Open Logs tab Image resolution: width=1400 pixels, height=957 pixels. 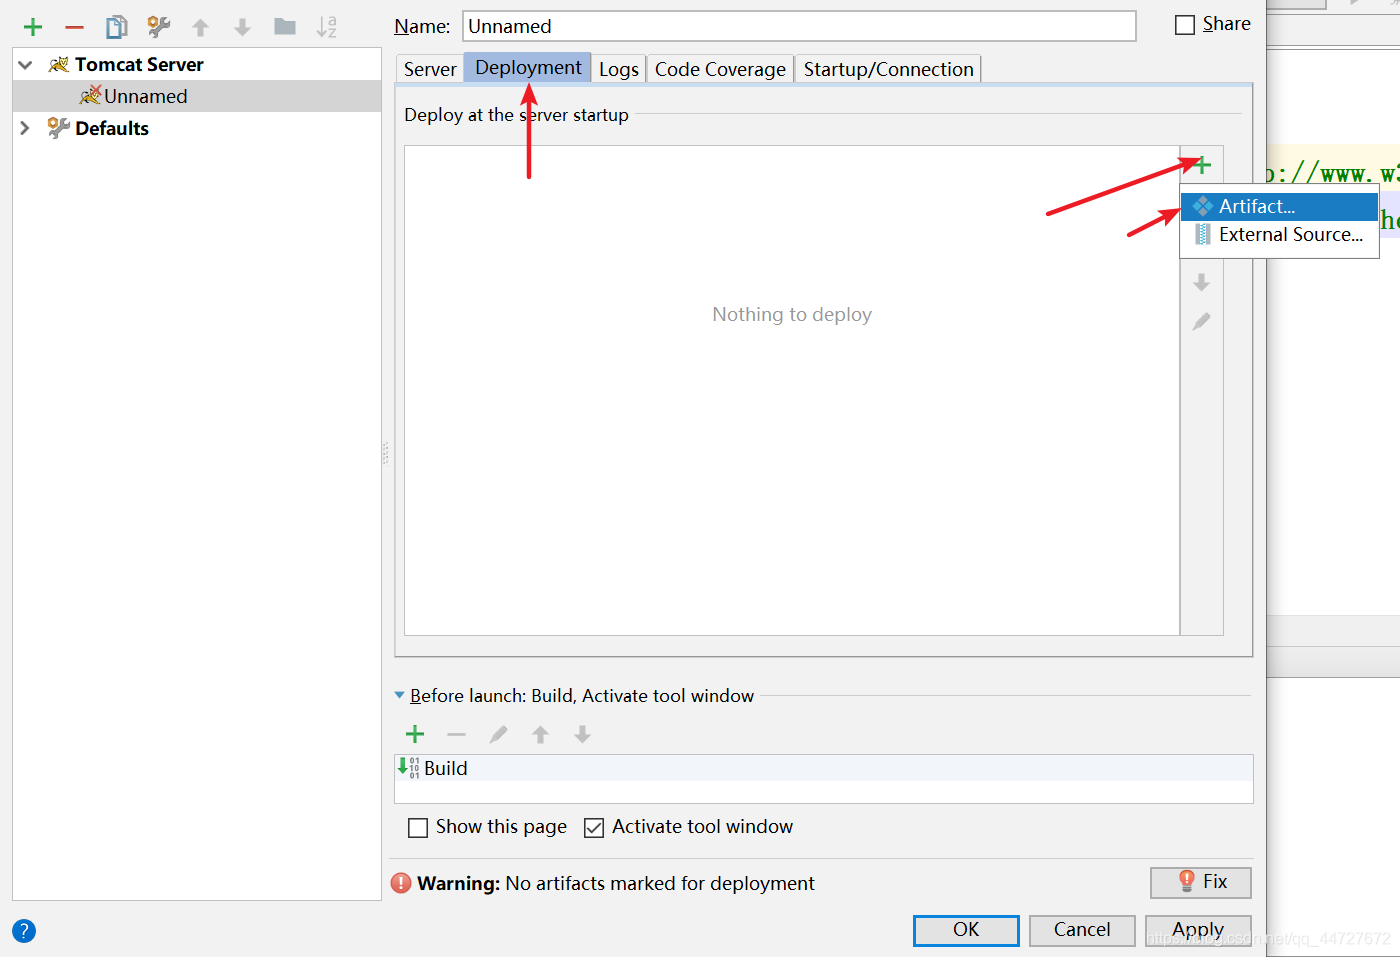(x=619, y=69)
